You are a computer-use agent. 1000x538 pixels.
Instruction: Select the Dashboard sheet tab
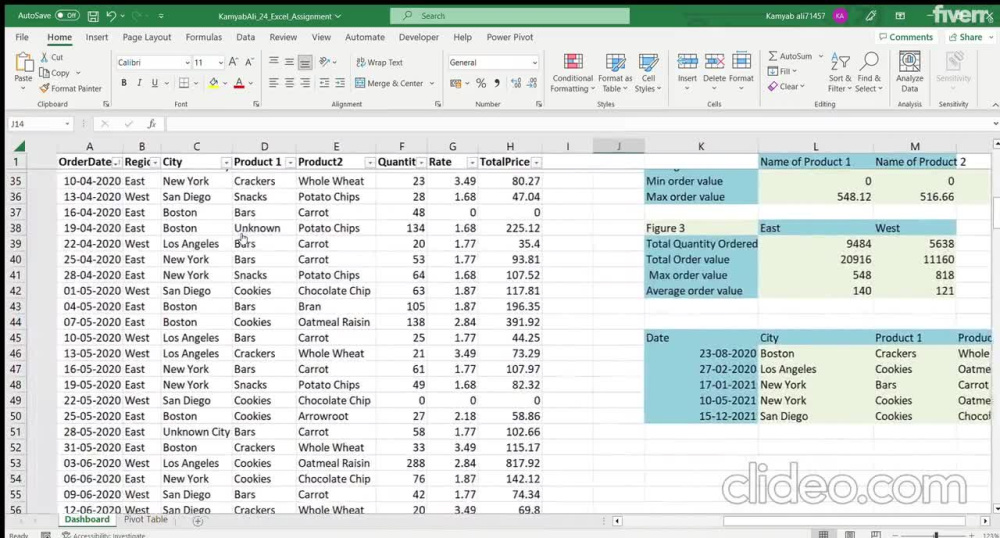(x=87, y=520)
